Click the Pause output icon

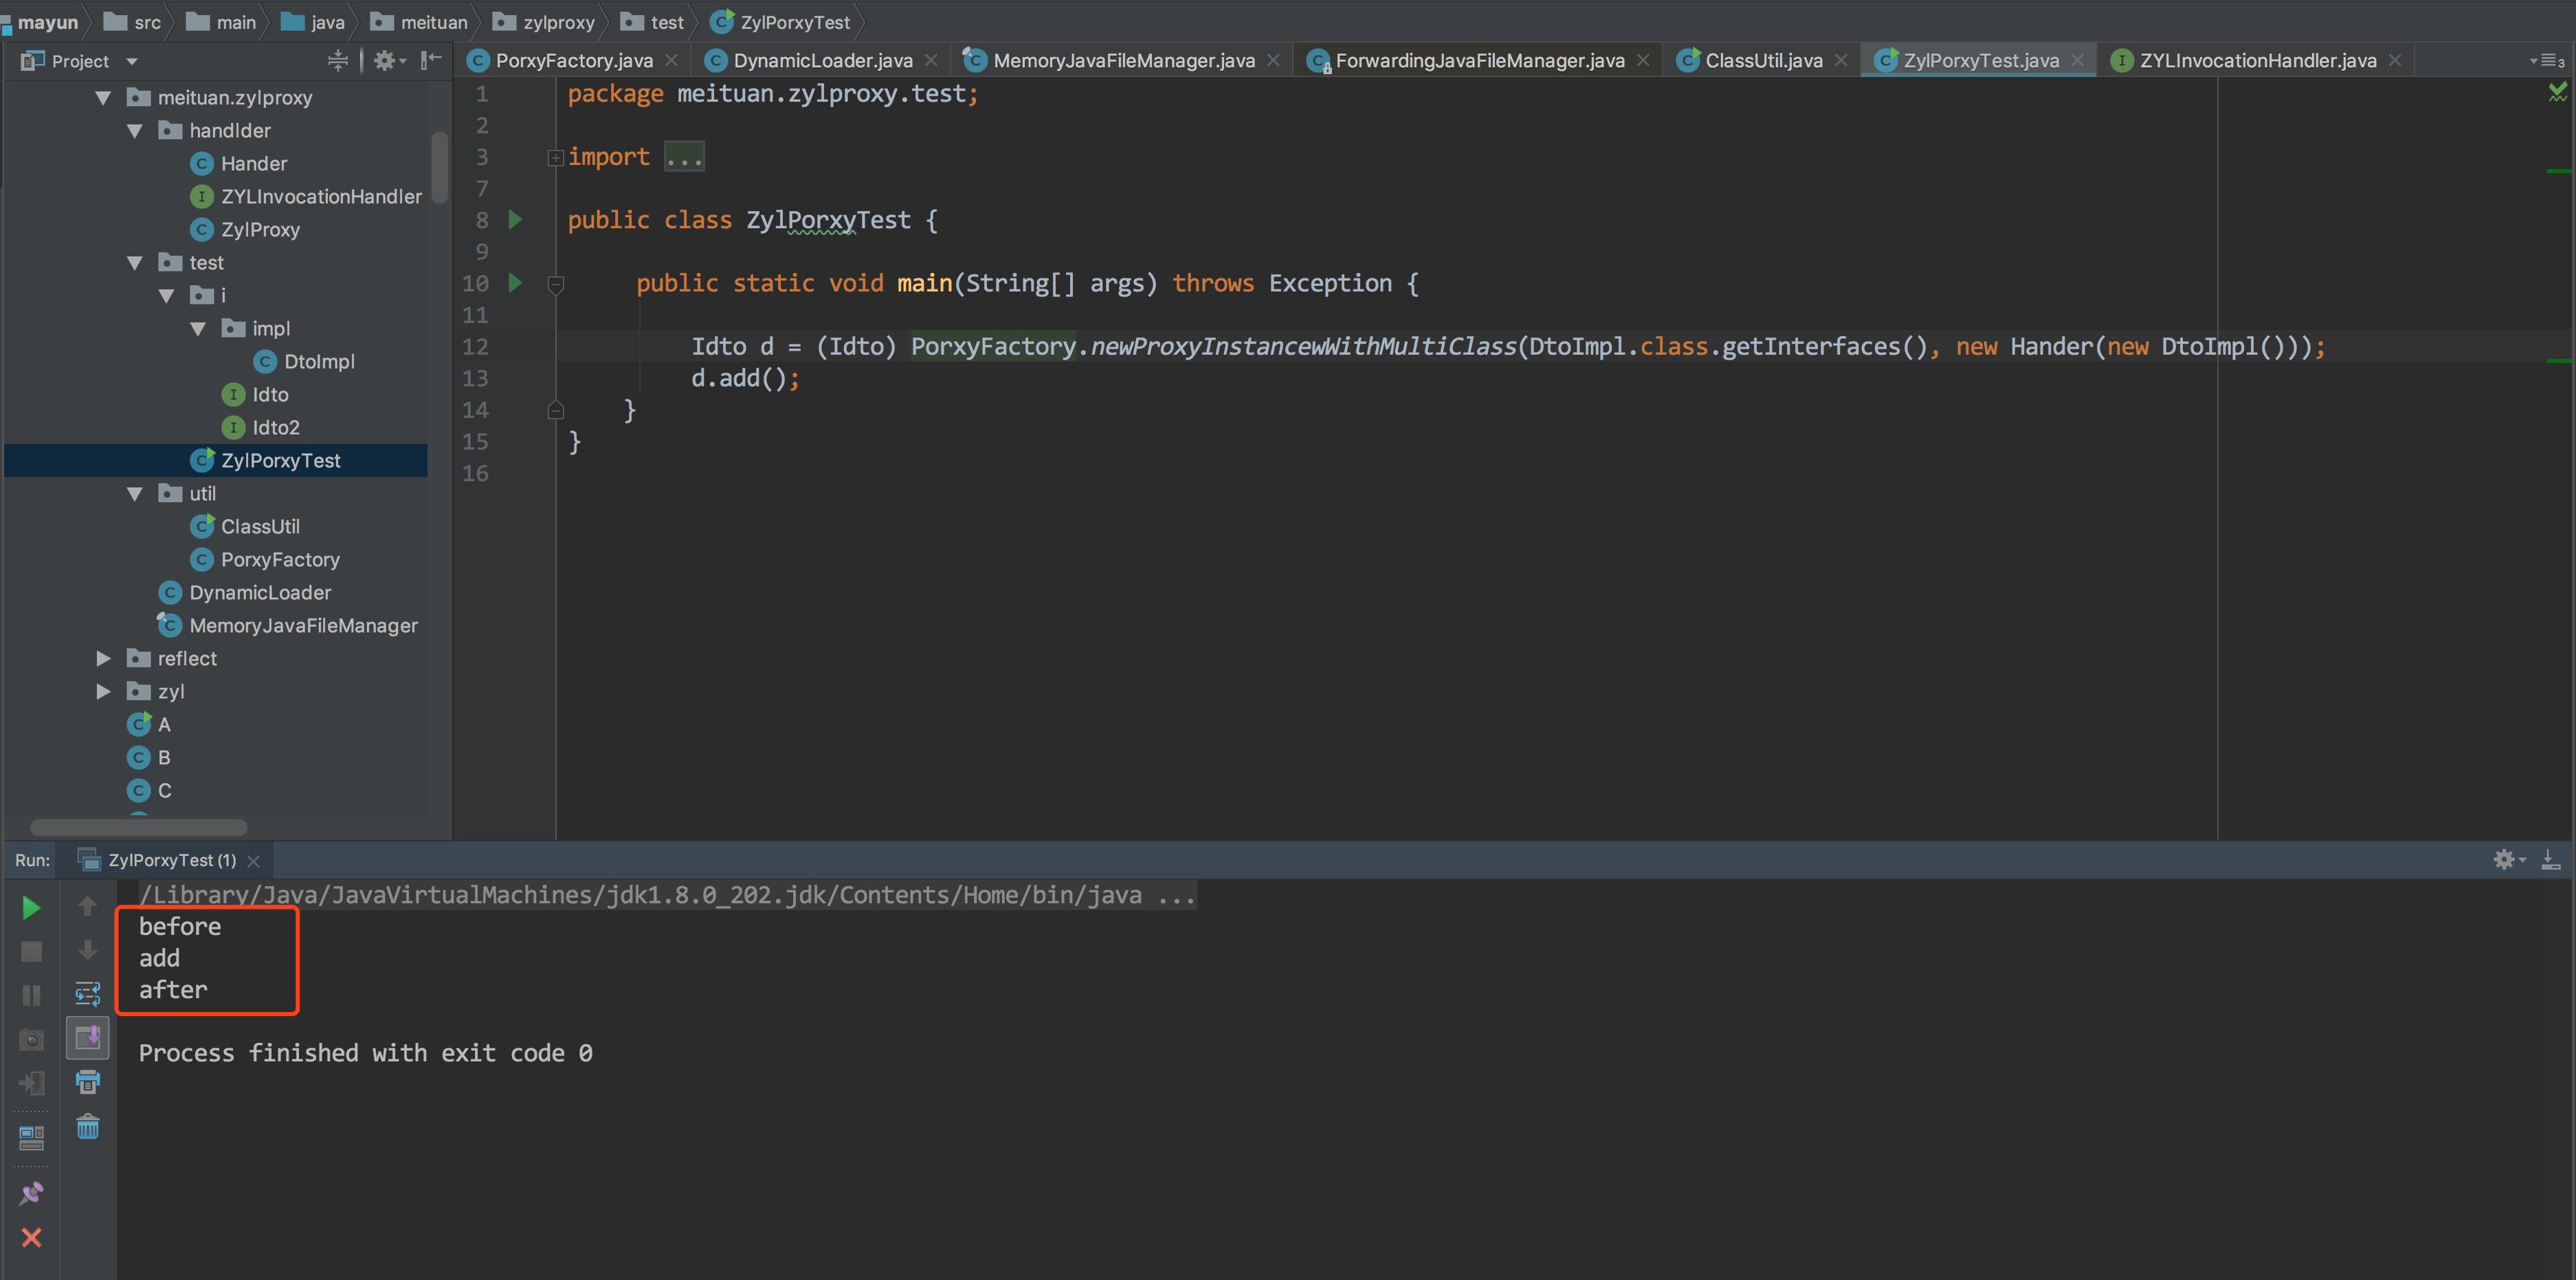(x=31, y=995)
